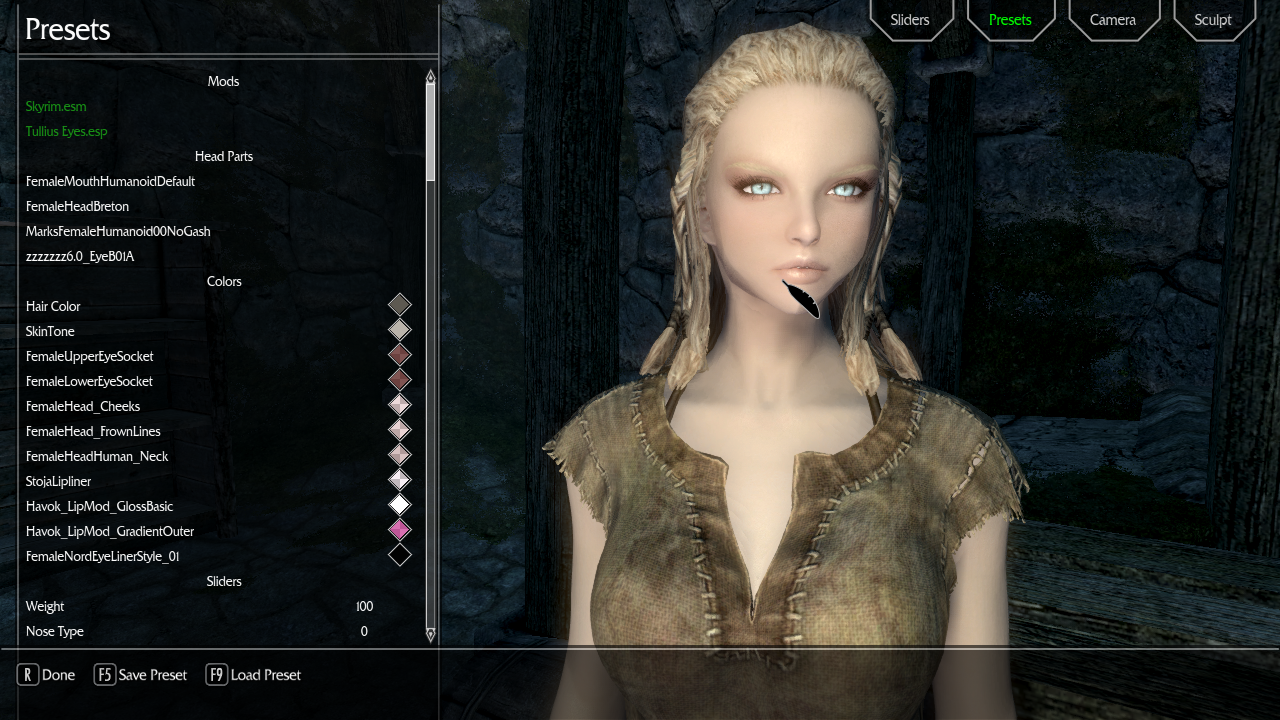Click the FemaleUpperEyeSocket label
This screenshot has width=1280, height=720.
click(x=89, y=356)
